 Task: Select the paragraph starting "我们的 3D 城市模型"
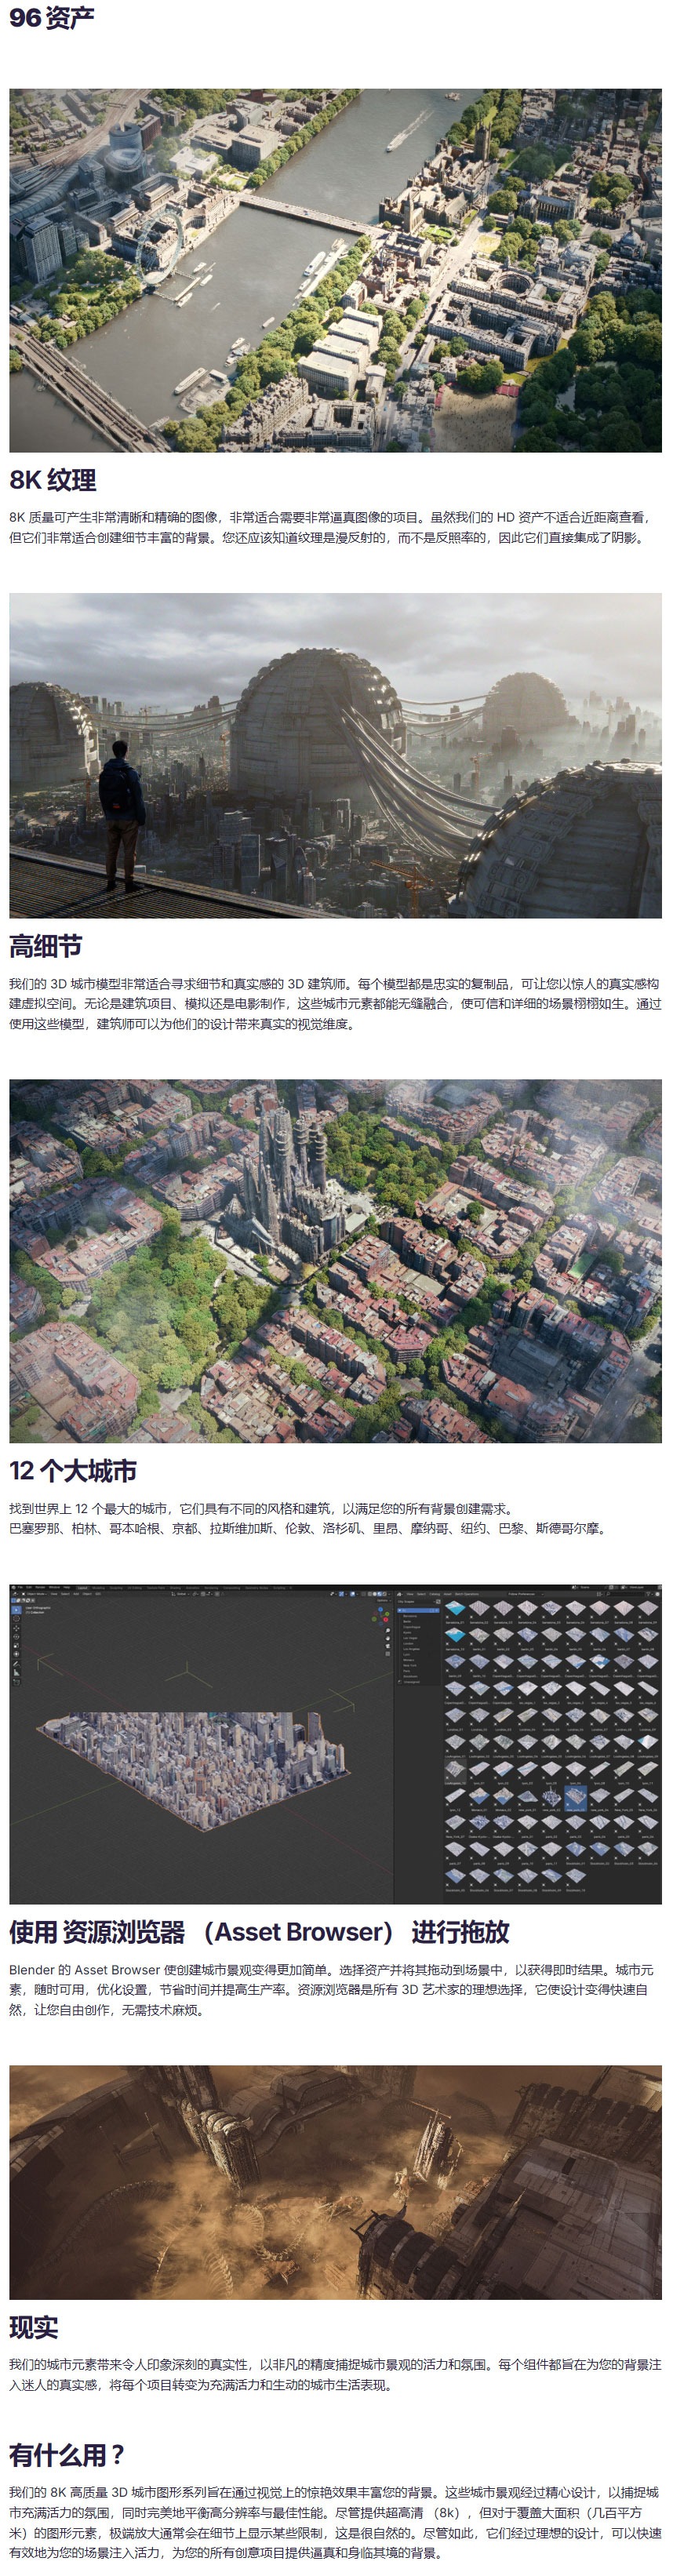pyautogui.click(x=335, y=1004)
